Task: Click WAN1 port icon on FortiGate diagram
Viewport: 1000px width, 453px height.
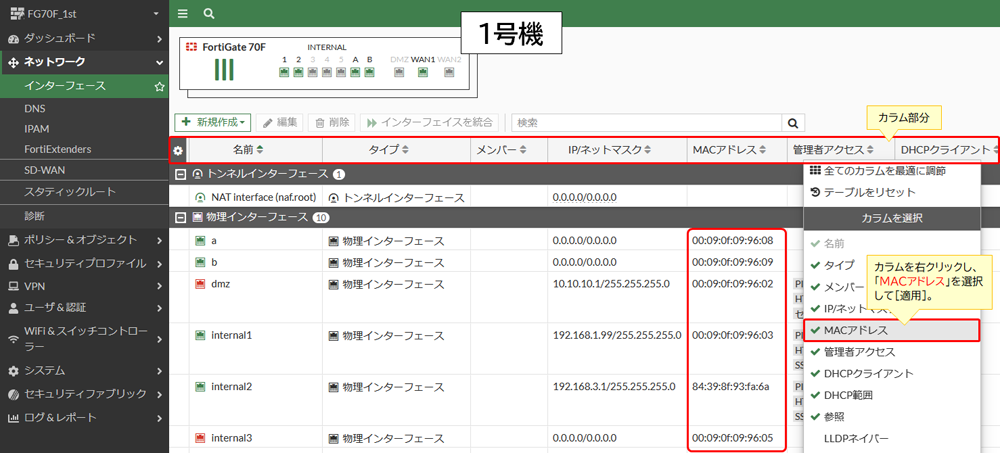Action: (422, 72)
